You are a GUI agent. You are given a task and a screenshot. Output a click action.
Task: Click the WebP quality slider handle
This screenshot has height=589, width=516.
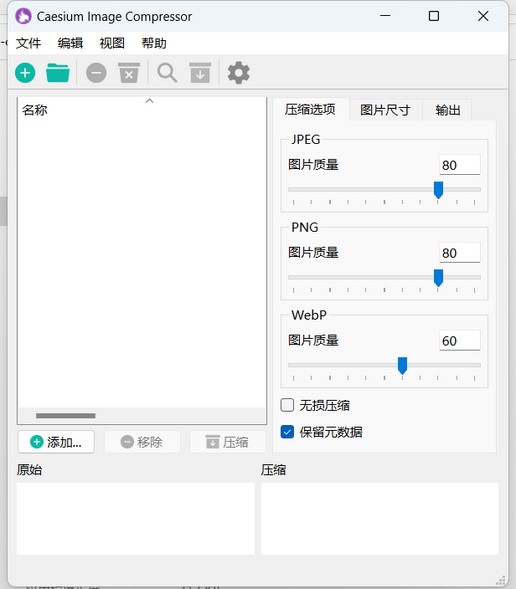pos(402,365)
